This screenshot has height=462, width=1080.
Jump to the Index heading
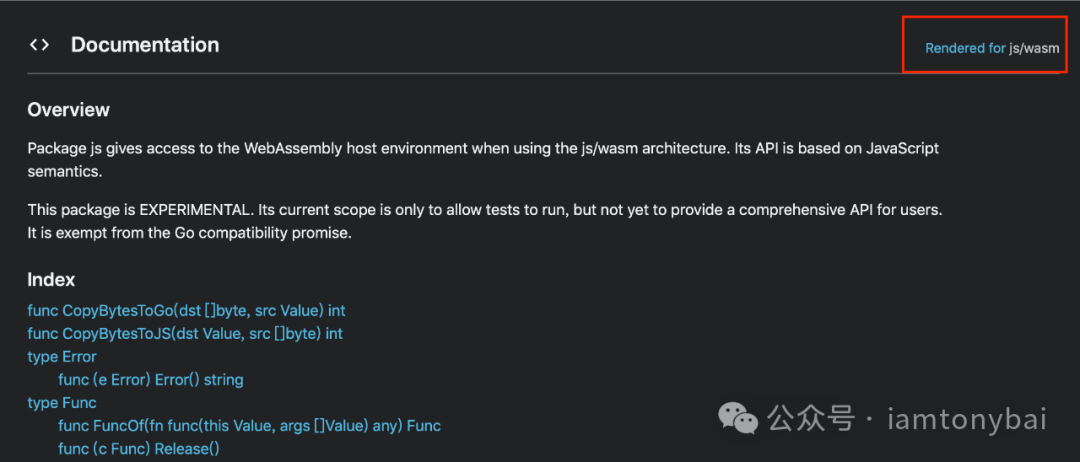(51, 280)
